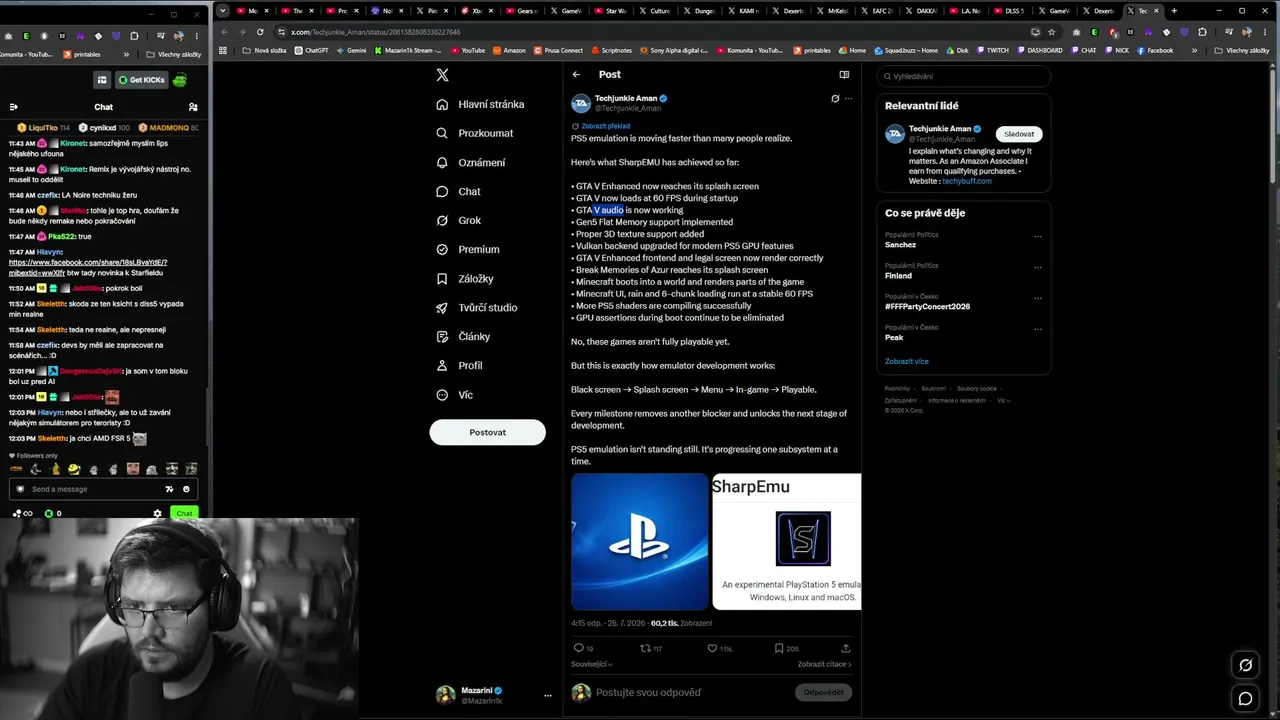Open Premium in the X sidebar
Screen dimensions: 1280x720
click(x=467, y=249)
